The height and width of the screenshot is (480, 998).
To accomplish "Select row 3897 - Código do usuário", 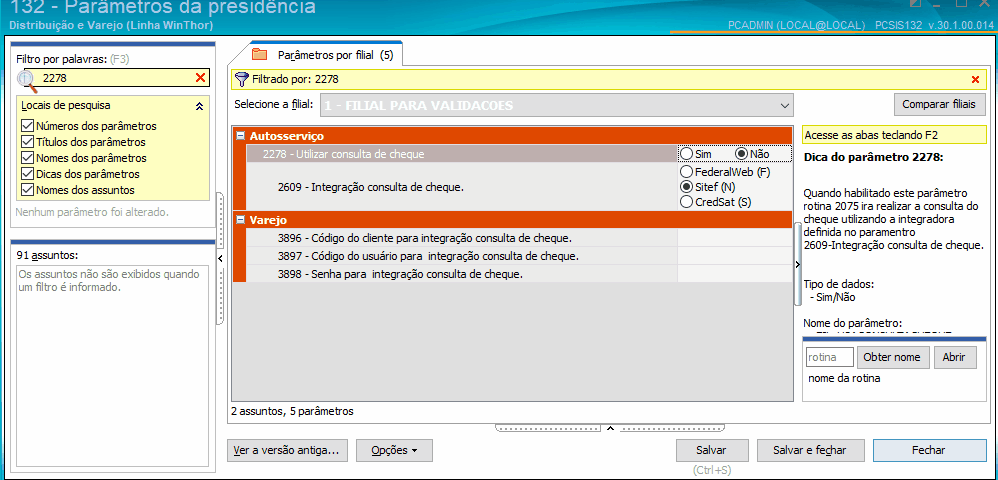I will [461, 256].
